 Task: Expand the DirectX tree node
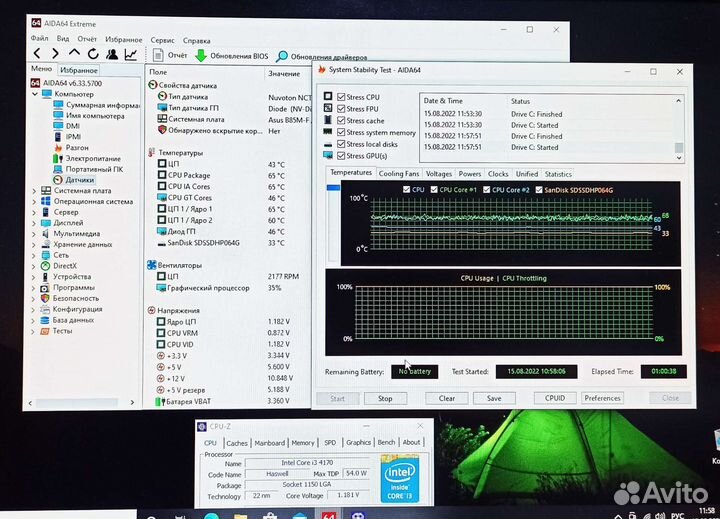coord(34,266)
